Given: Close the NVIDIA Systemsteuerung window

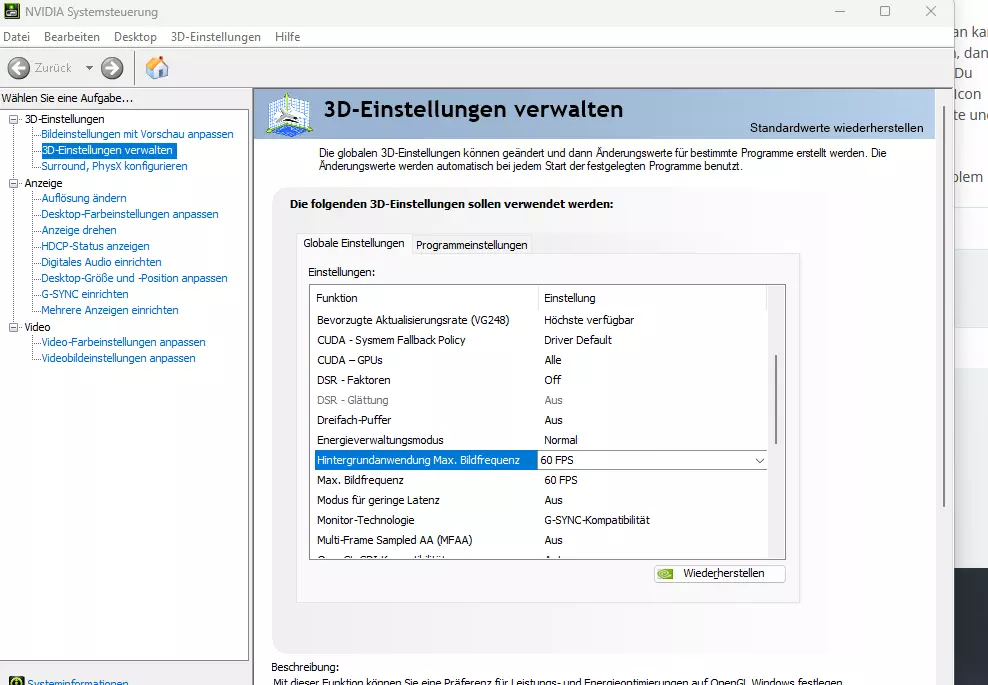Looking at the screenshot, I should [x=931, y=11].
